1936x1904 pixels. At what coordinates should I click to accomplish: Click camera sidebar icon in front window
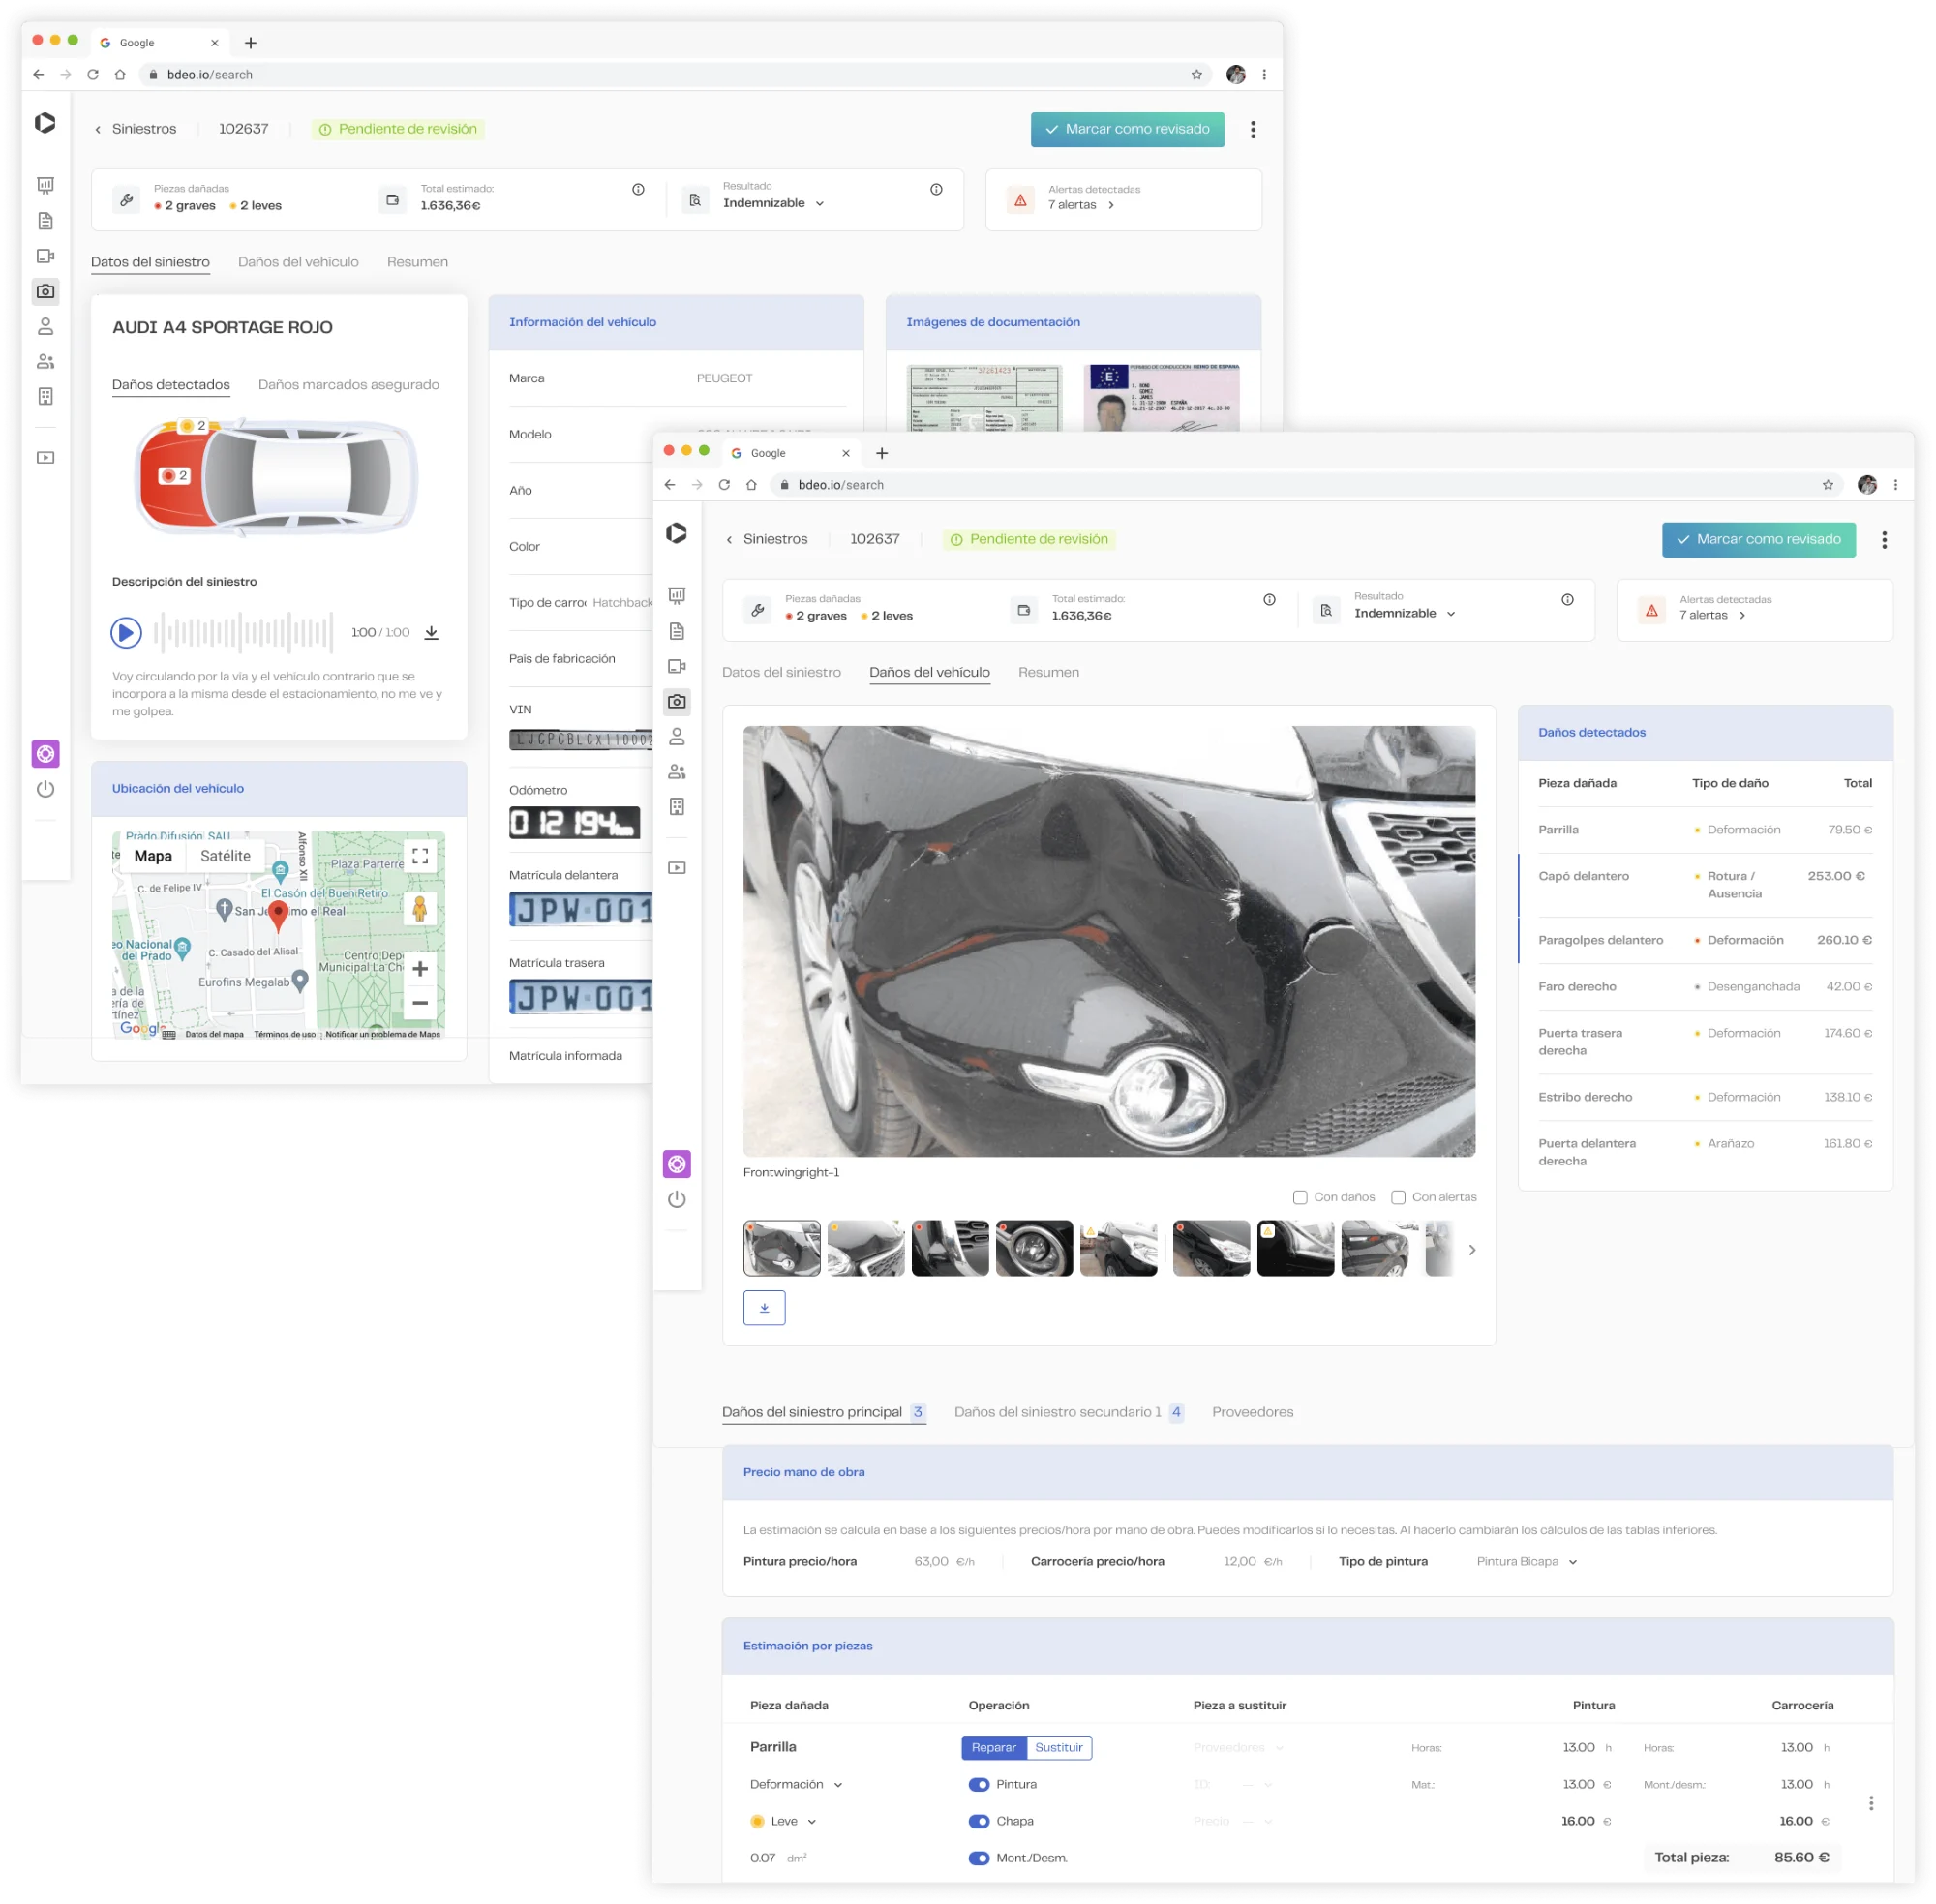tap(677, 702)
